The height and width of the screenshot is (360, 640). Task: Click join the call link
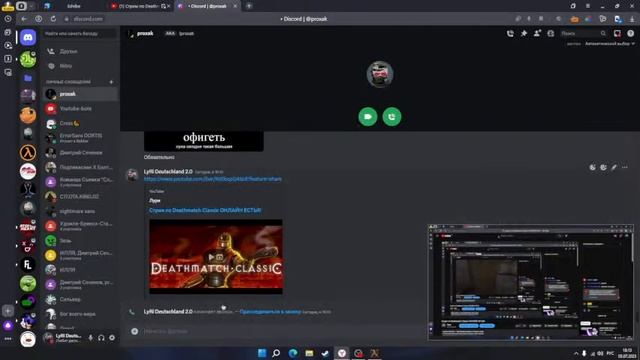[270, 312]
